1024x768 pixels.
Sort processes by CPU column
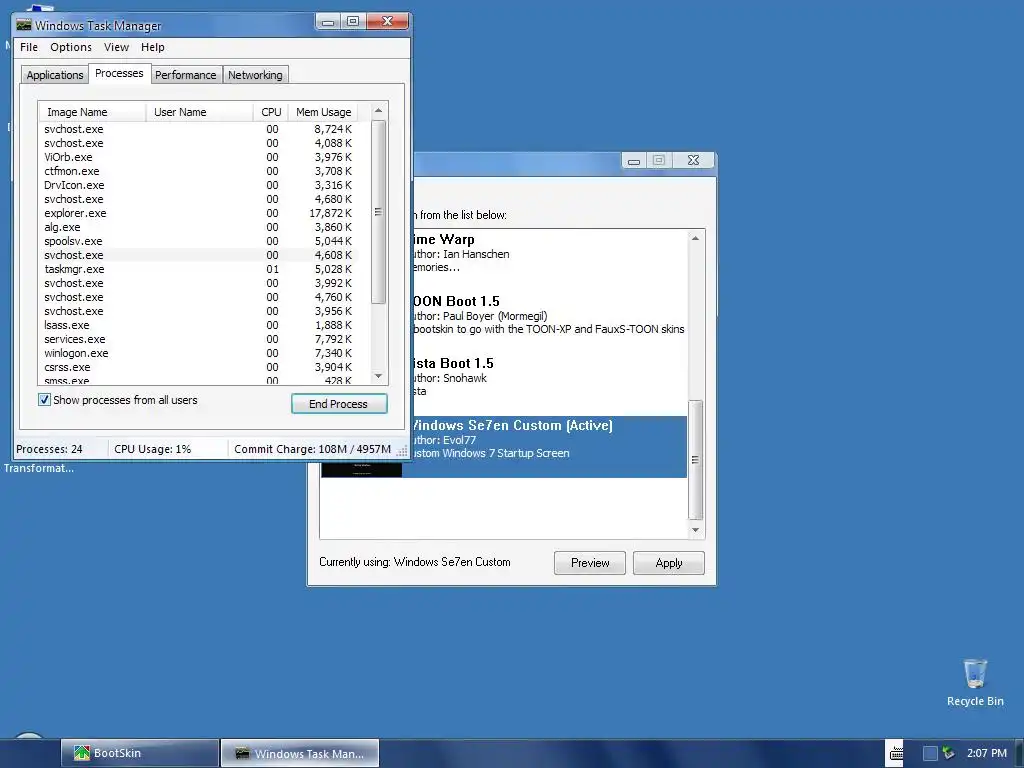pyautogui.click(x=270, y=112)
